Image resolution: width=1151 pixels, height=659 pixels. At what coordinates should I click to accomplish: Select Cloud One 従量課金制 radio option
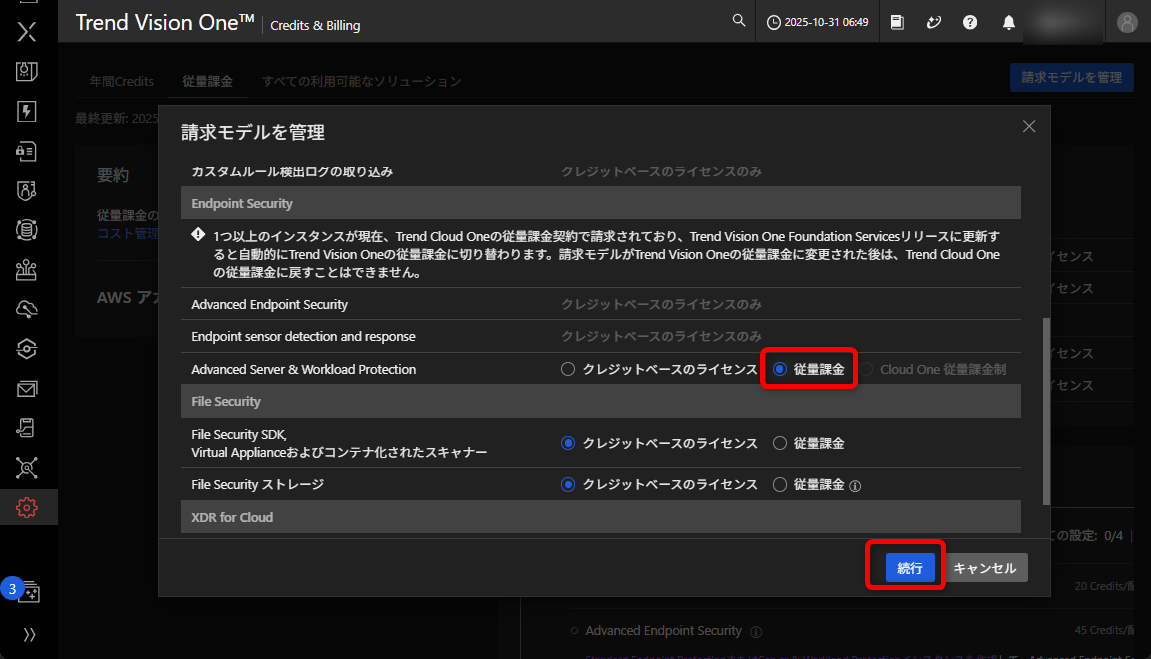click(867, 369)
